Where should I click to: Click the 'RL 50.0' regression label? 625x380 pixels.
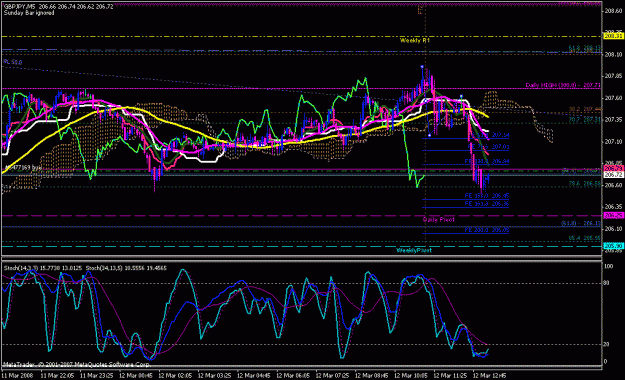[x=13, y=62]
